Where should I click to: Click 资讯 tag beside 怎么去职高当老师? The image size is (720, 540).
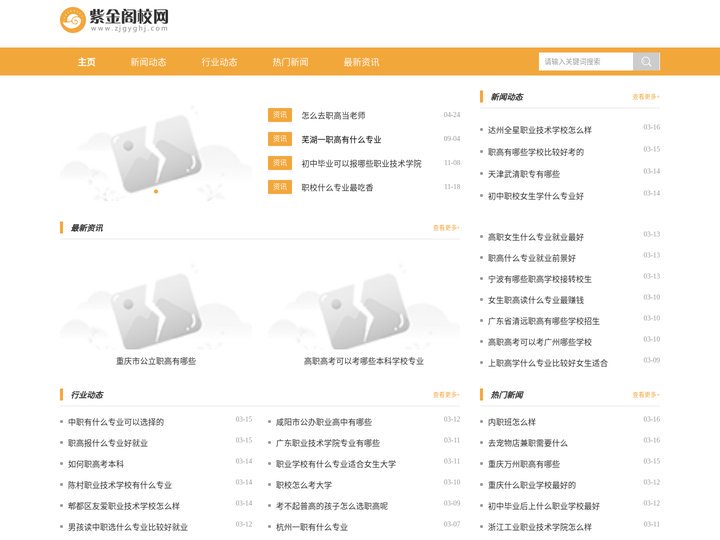pyautogui.click(x=280, y=115)
